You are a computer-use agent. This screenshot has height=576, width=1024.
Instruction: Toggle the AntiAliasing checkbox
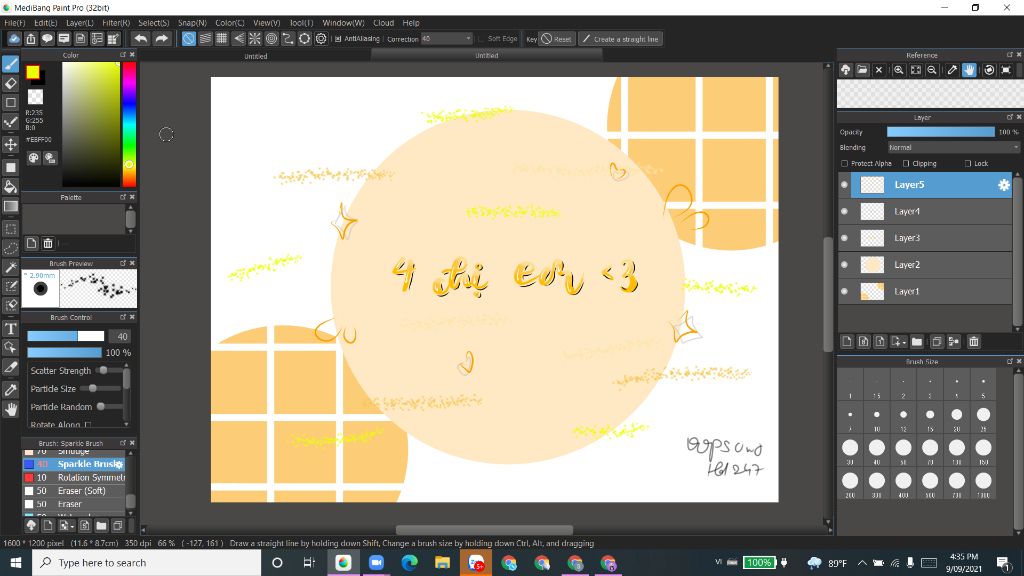coord(338,39)
